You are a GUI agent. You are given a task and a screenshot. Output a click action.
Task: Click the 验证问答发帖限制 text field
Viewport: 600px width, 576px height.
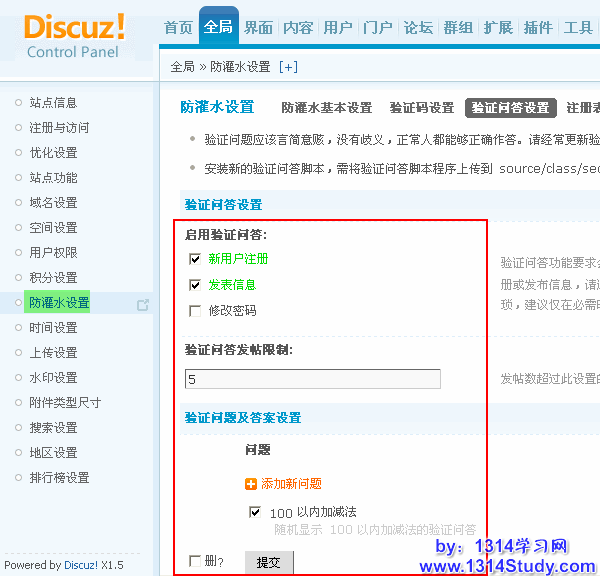coord(312,379)
